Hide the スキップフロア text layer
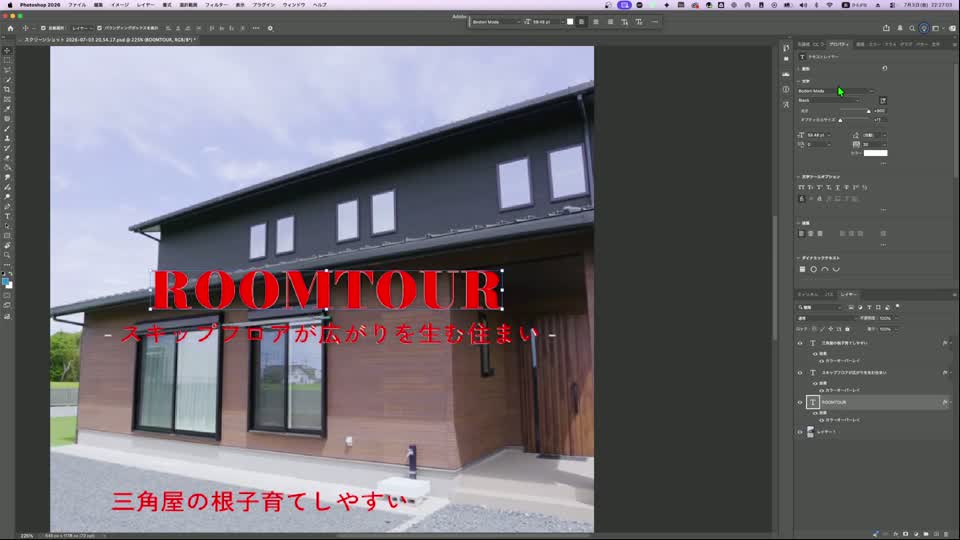960x540 pixels. tap(800, 372)
